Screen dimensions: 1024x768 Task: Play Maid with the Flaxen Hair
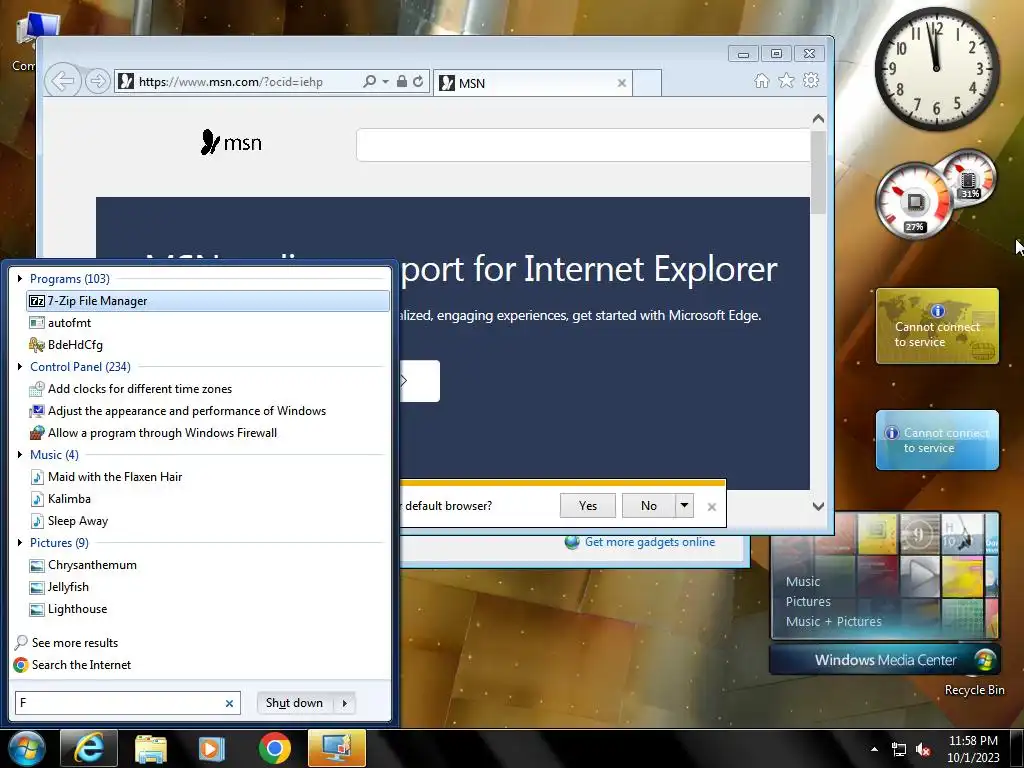click(x=208, y=477)
